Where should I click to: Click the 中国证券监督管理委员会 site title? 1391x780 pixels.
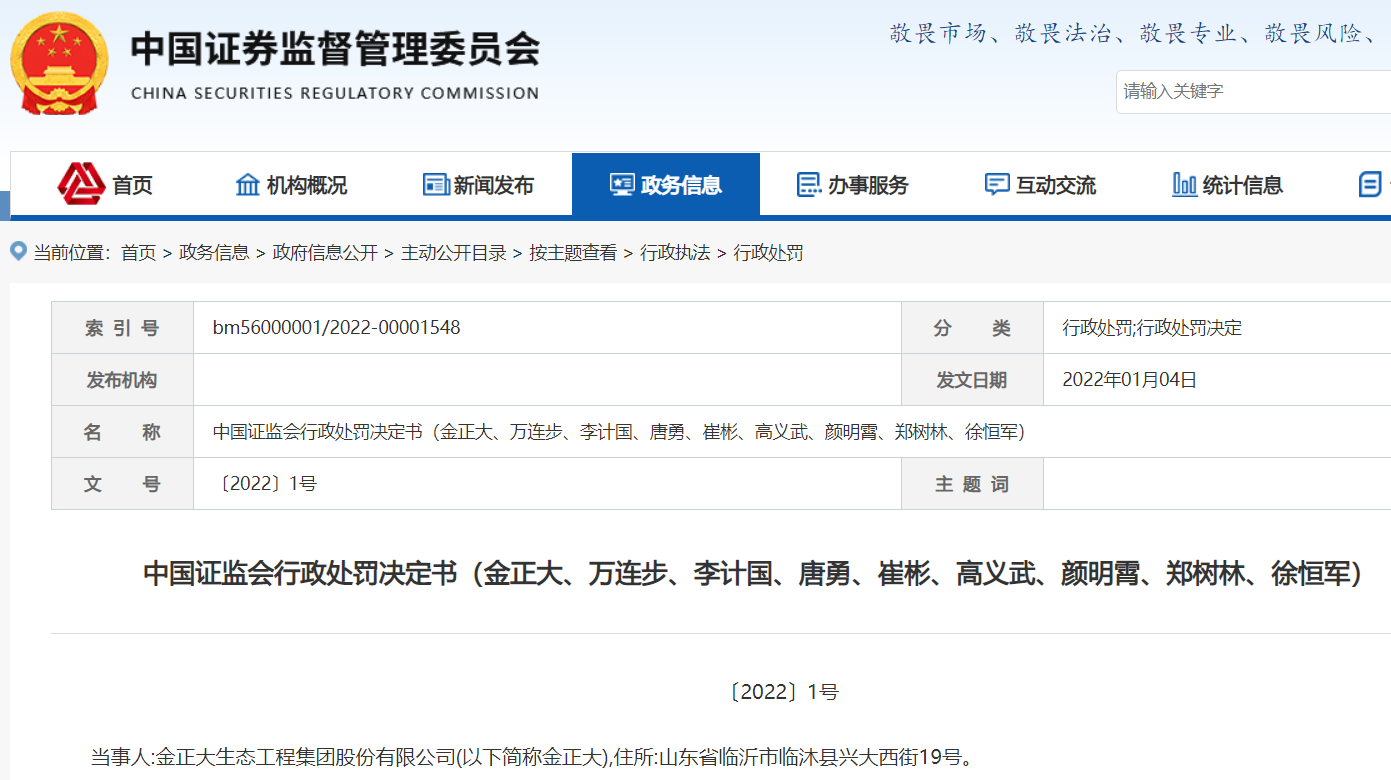(335, 48)
